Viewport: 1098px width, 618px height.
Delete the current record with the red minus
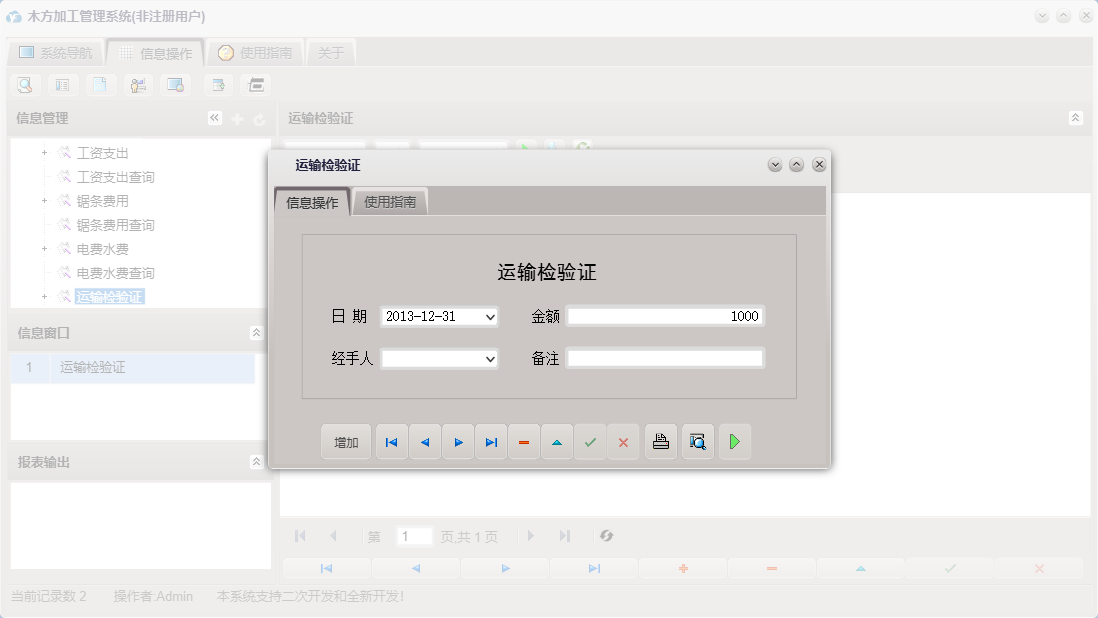(x=524, y=441)
